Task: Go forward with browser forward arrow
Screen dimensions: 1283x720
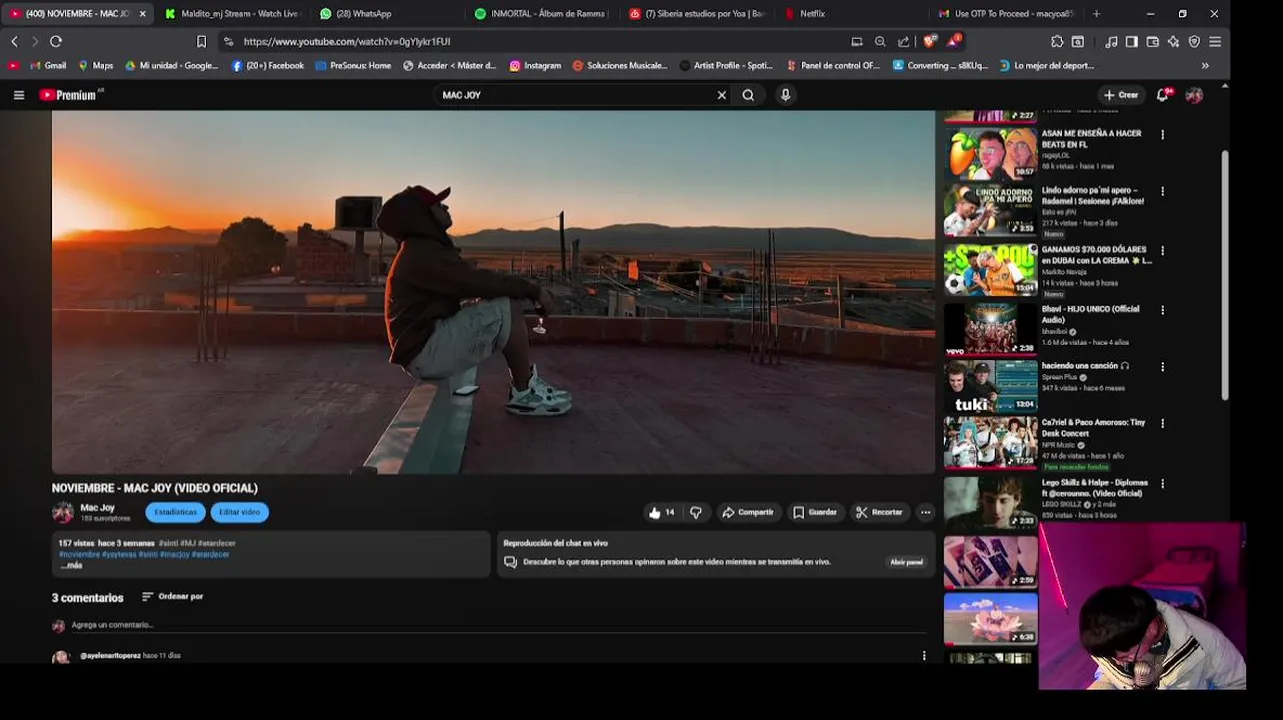Action: 35,41
